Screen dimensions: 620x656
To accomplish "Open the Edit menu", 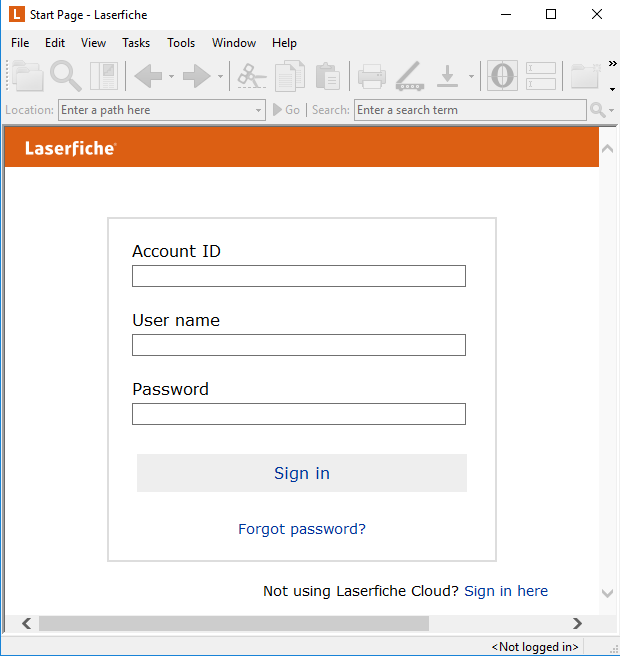I will click(x=55, y=43).
